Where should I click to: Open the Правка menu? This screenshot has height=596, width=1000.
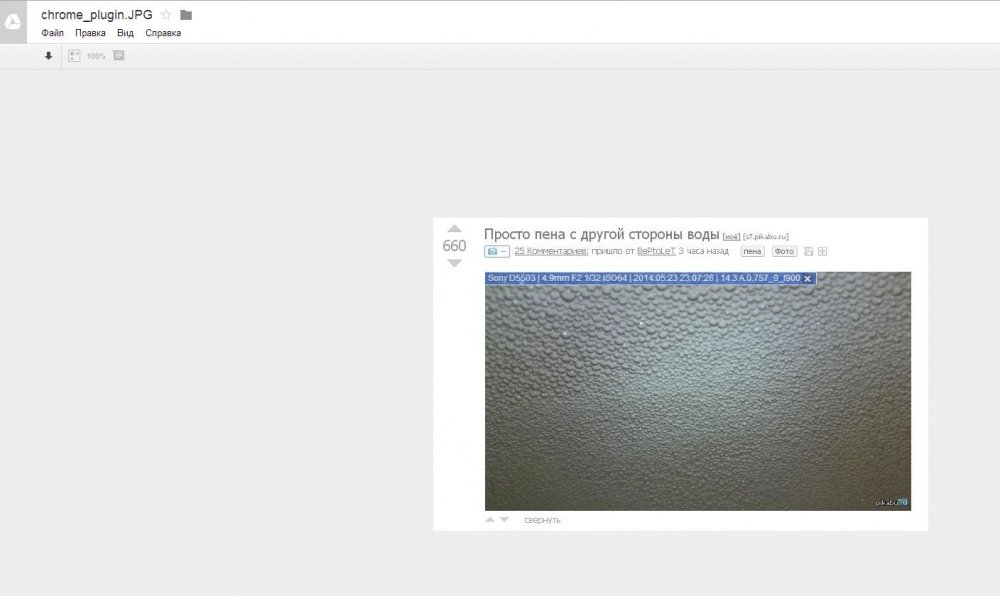pos(91,33)
